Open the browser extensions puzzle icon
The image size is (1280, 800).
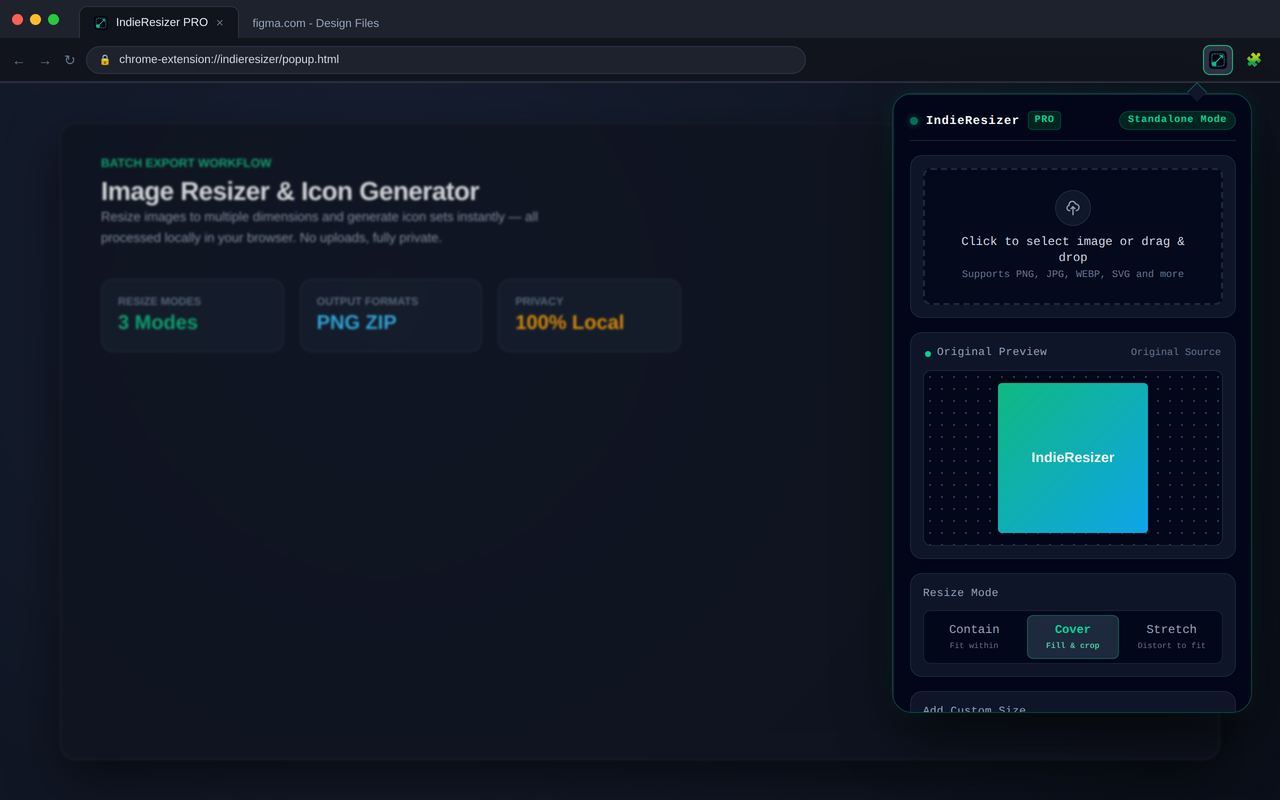(1253, 60)
